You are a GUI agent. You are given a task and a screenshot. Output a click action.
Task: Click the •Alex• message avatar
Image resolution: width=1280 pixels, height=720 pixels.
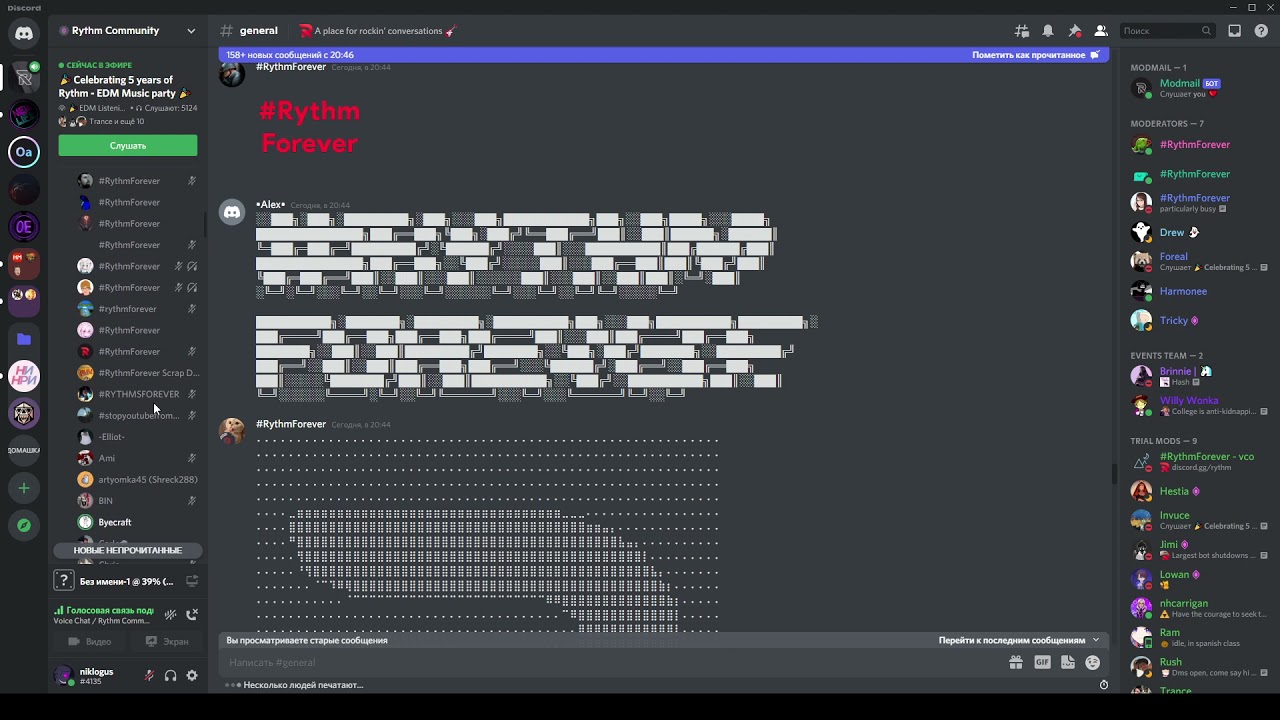pyautogui.click(x=232, y=213)
